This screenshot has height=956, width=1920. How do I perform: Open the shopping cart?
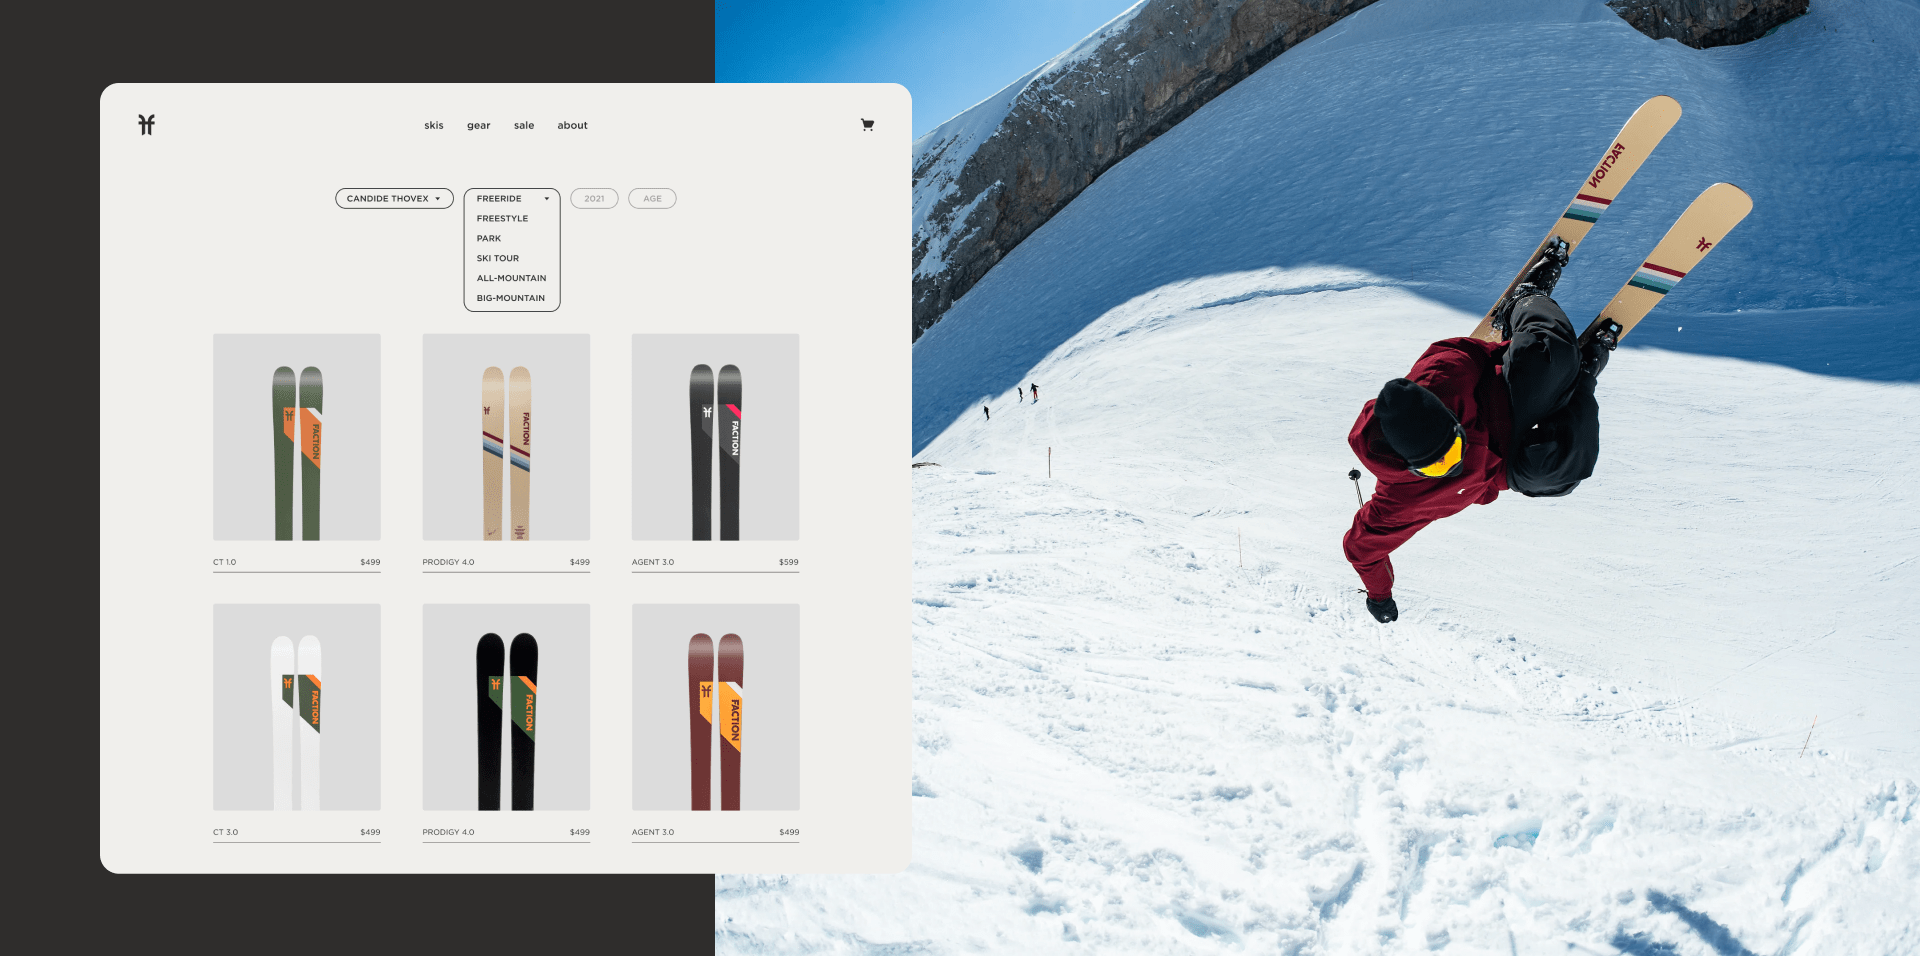pyautogui.click(x=867, y=125)
